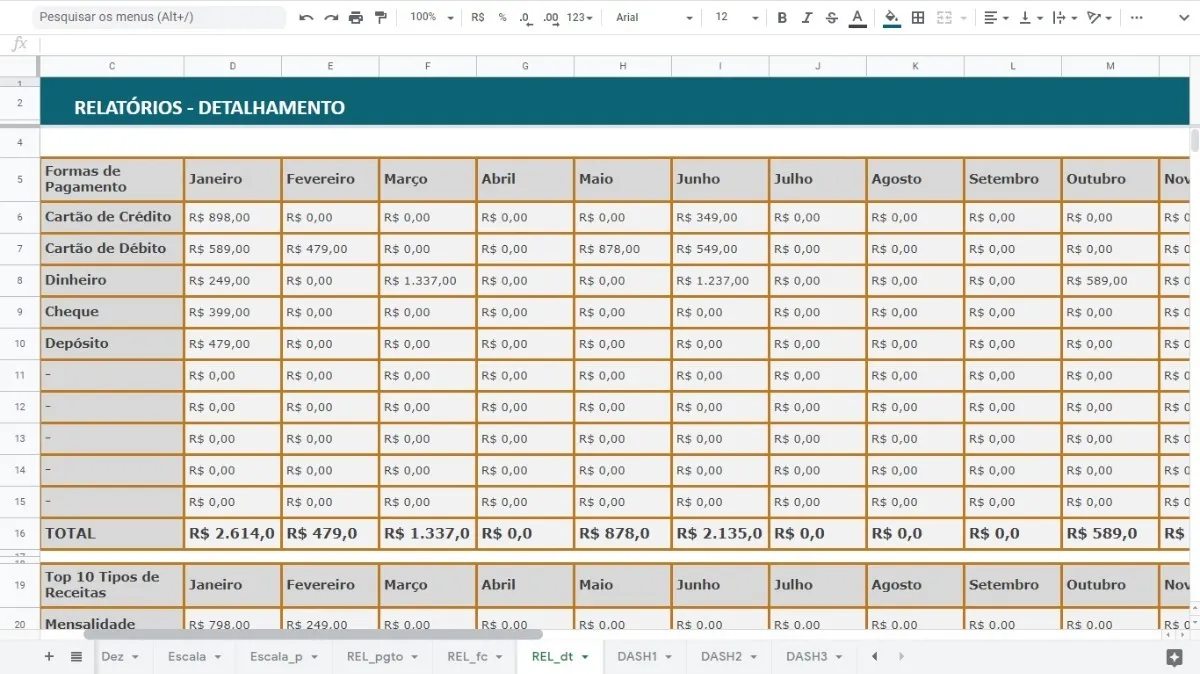Open the Explore button at bottom right
The image size is (1200, 674).
point(1174,657)
